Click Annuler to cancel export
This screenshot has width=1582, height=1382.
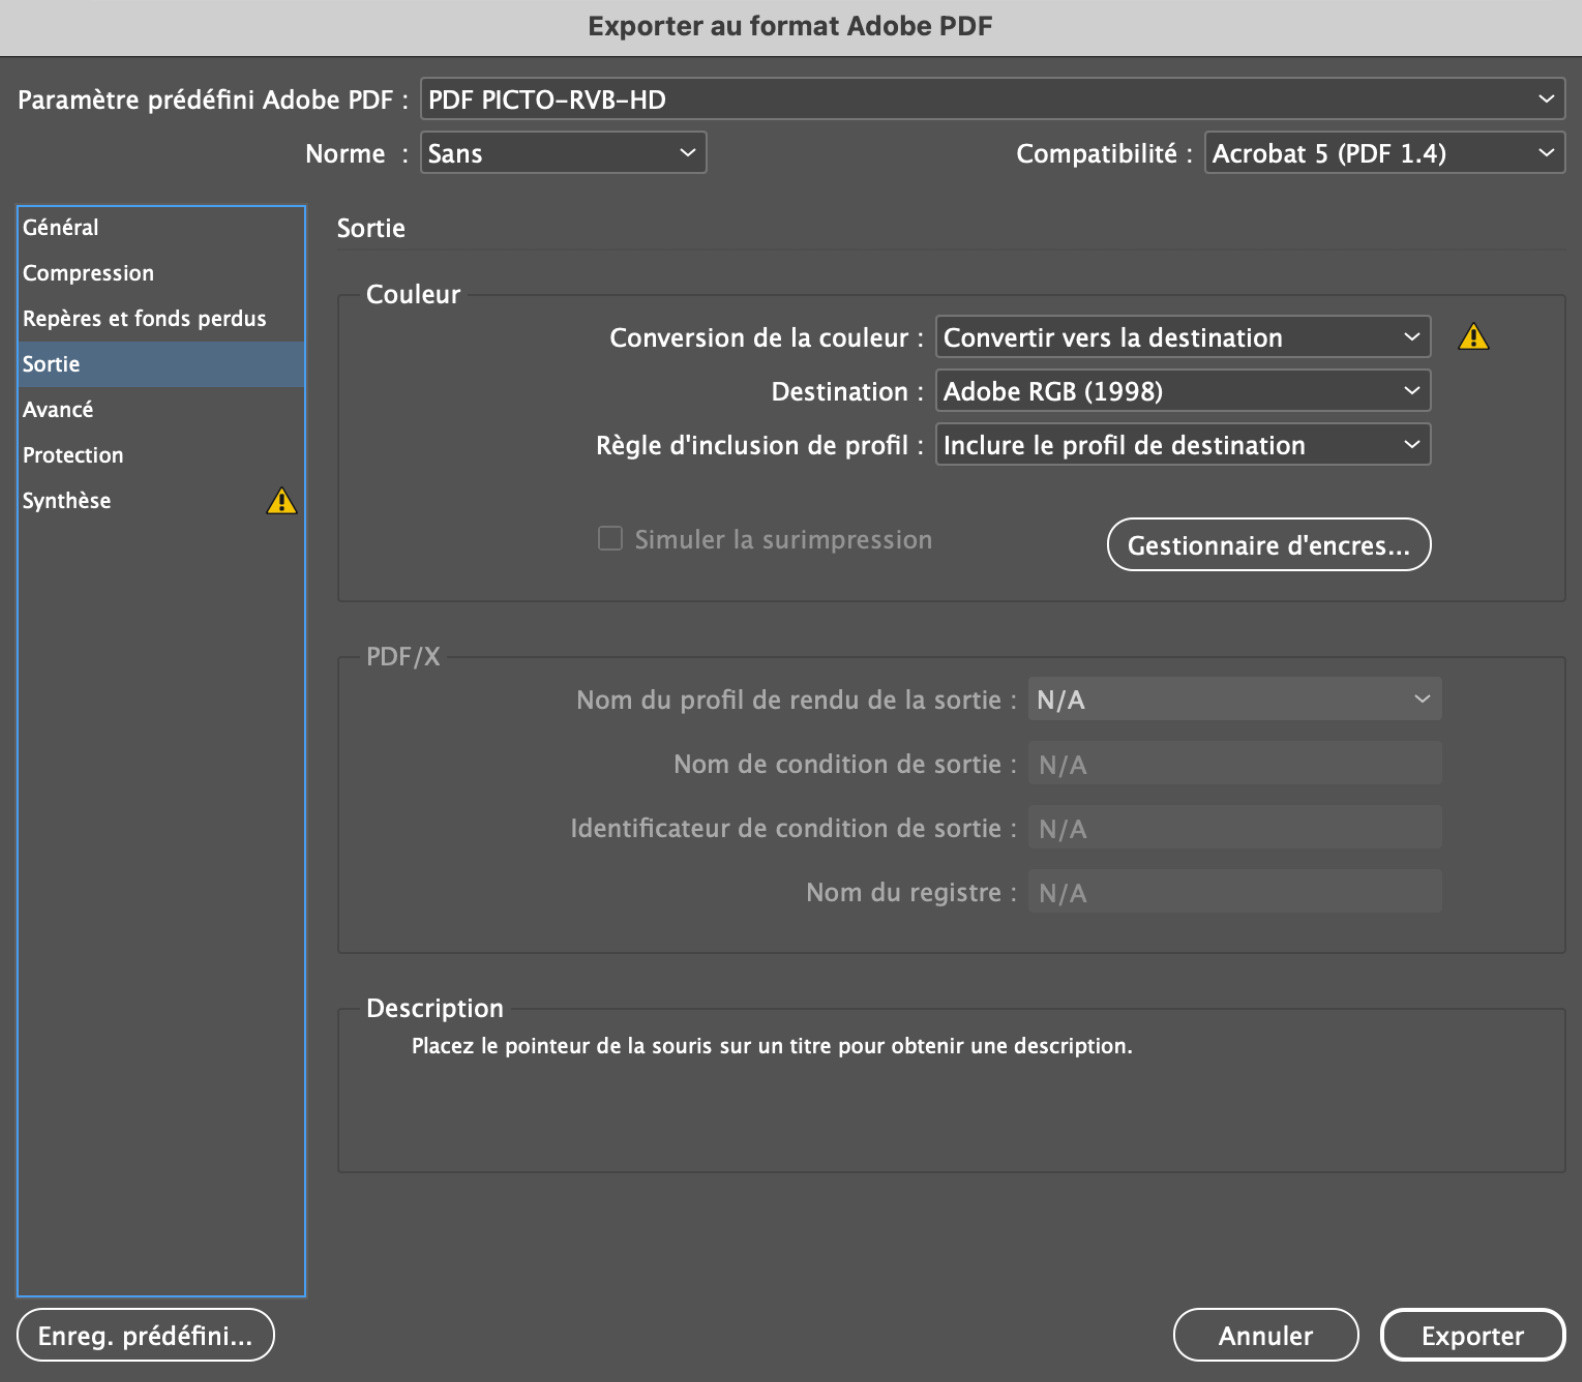point(1265,1335)
